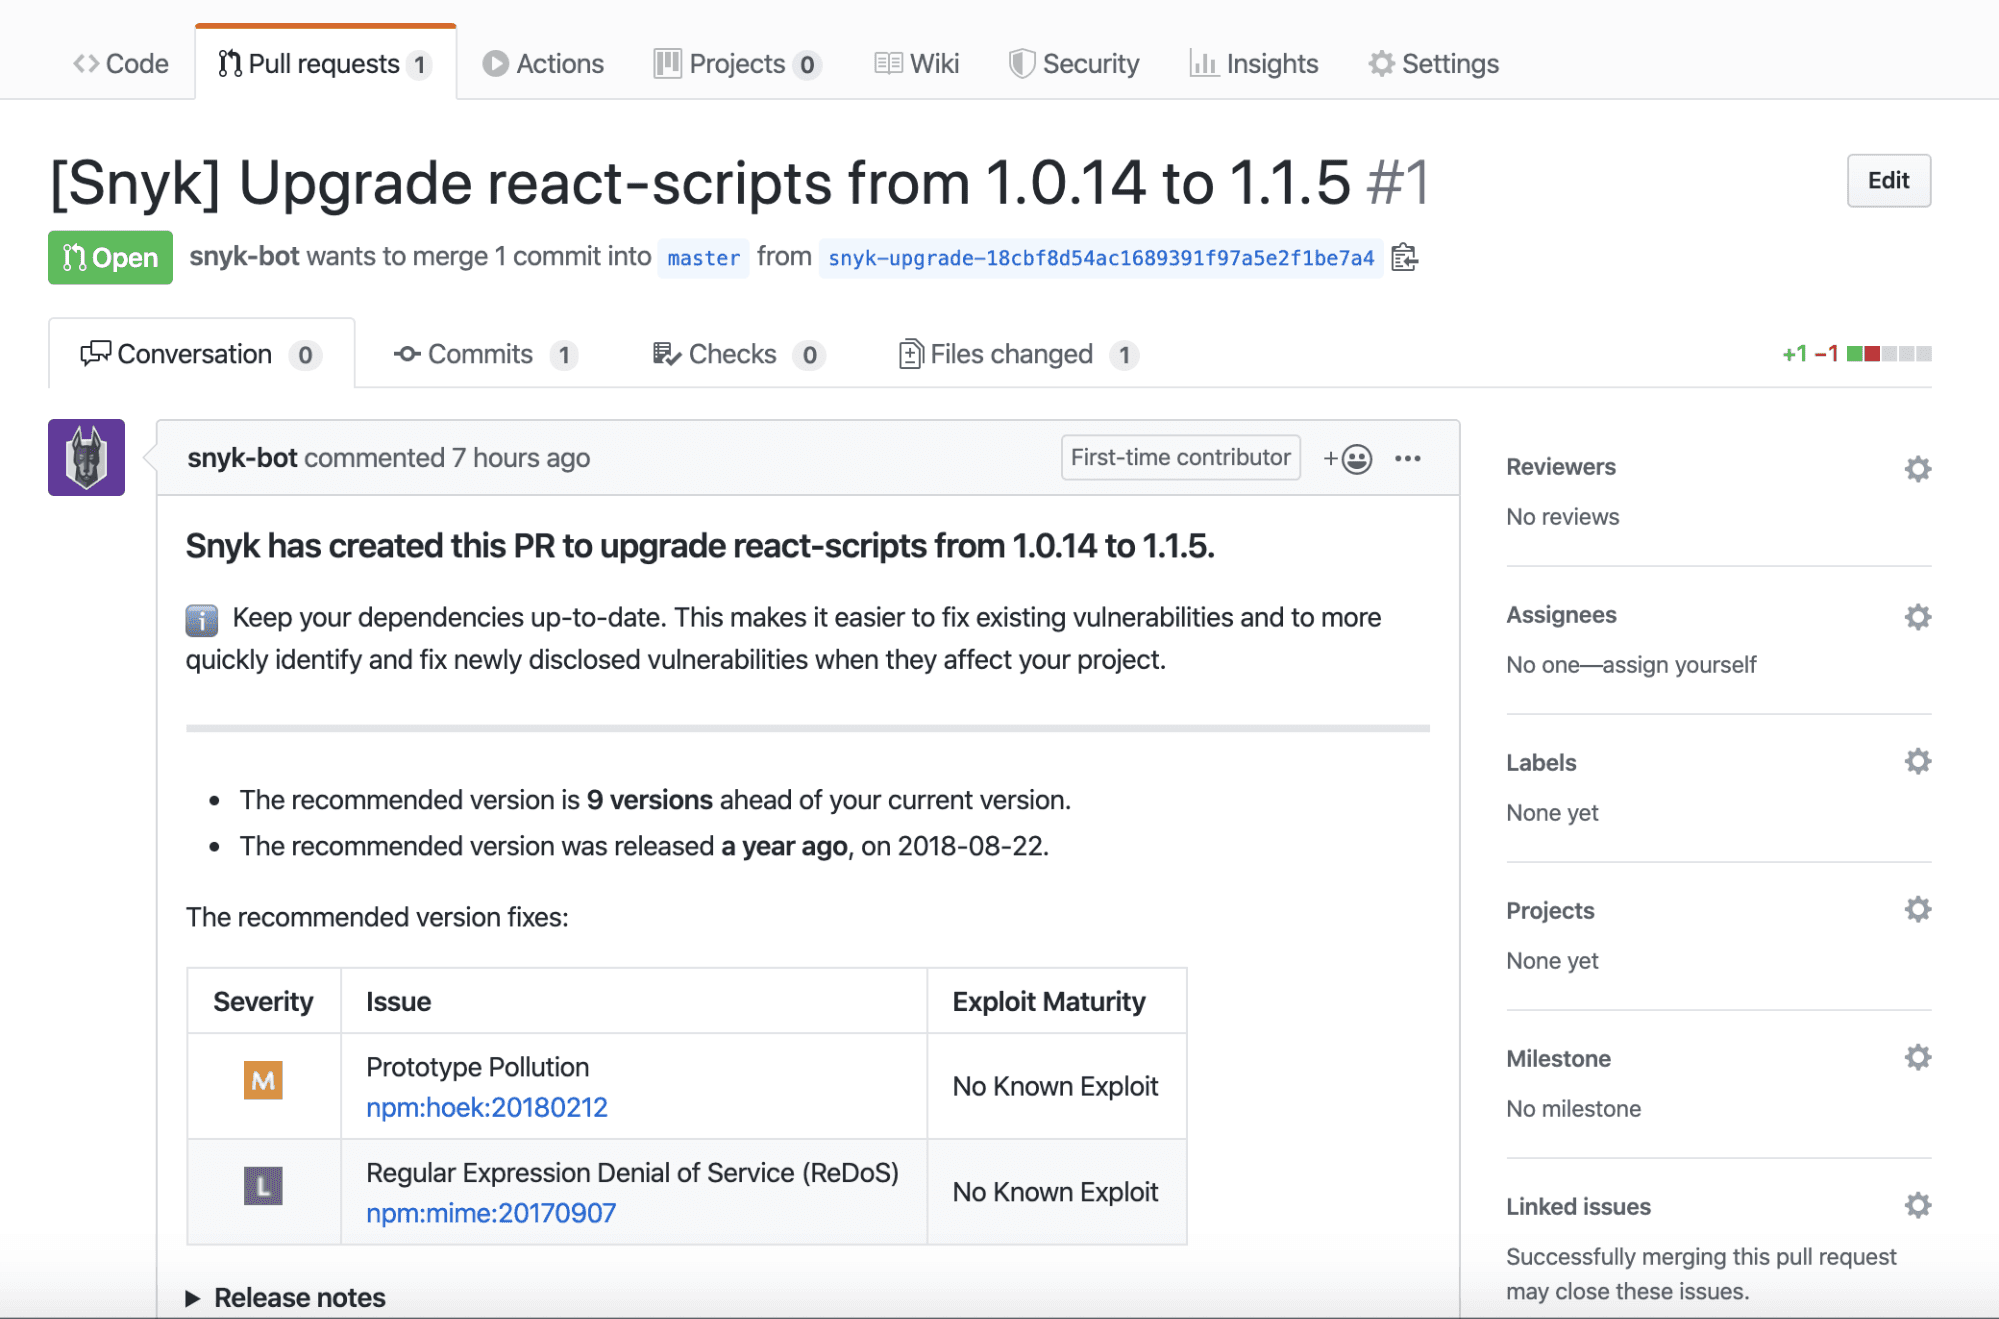Open the Linked issues gear settings

(x=1917, y=1206)
